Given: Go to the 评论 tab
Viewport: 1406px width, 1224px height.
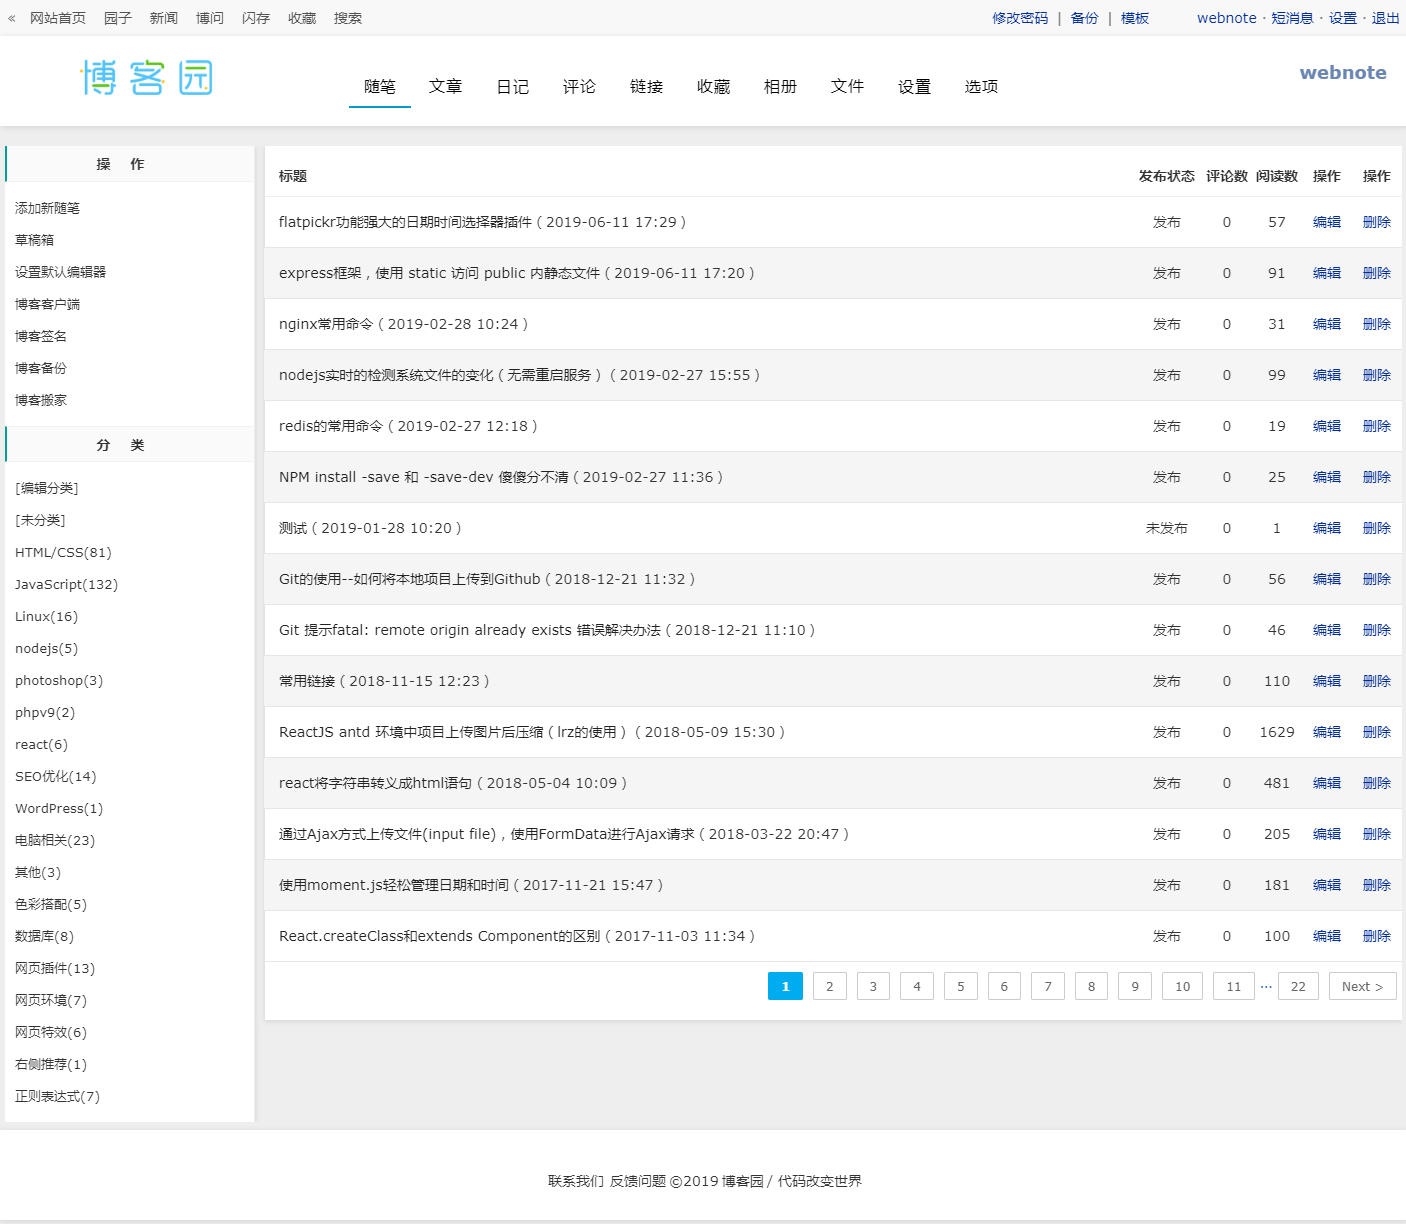Looking at the screenshot, I should coord(579,87).
